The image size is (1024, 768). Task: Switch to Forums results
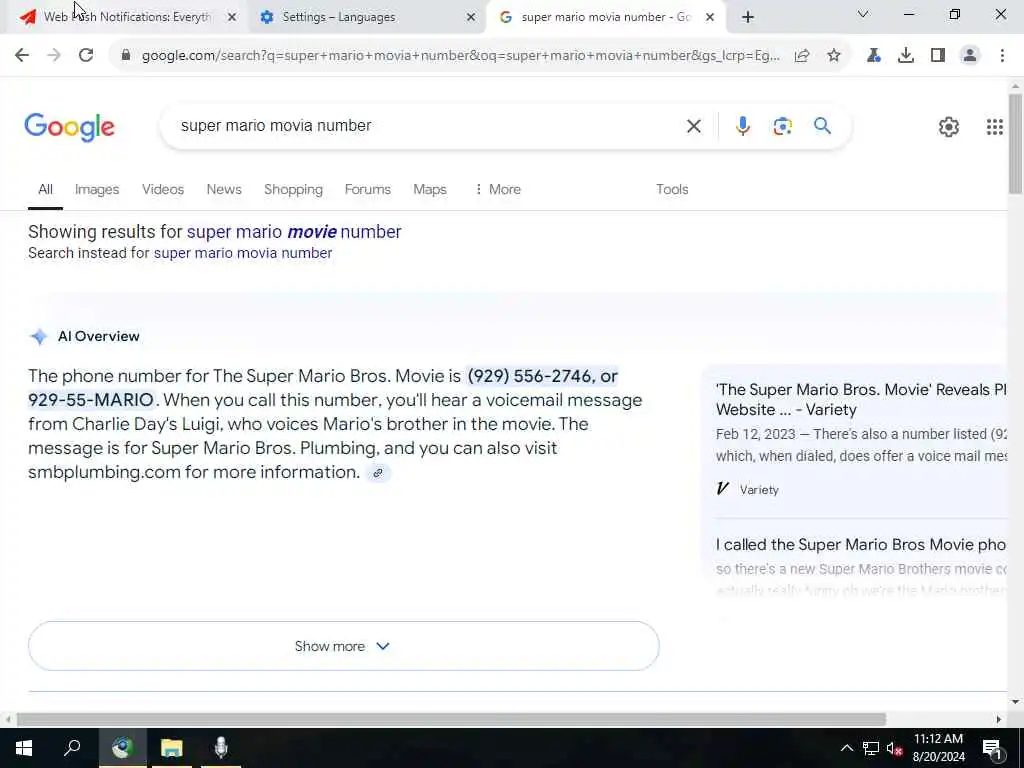pos(368,189)
